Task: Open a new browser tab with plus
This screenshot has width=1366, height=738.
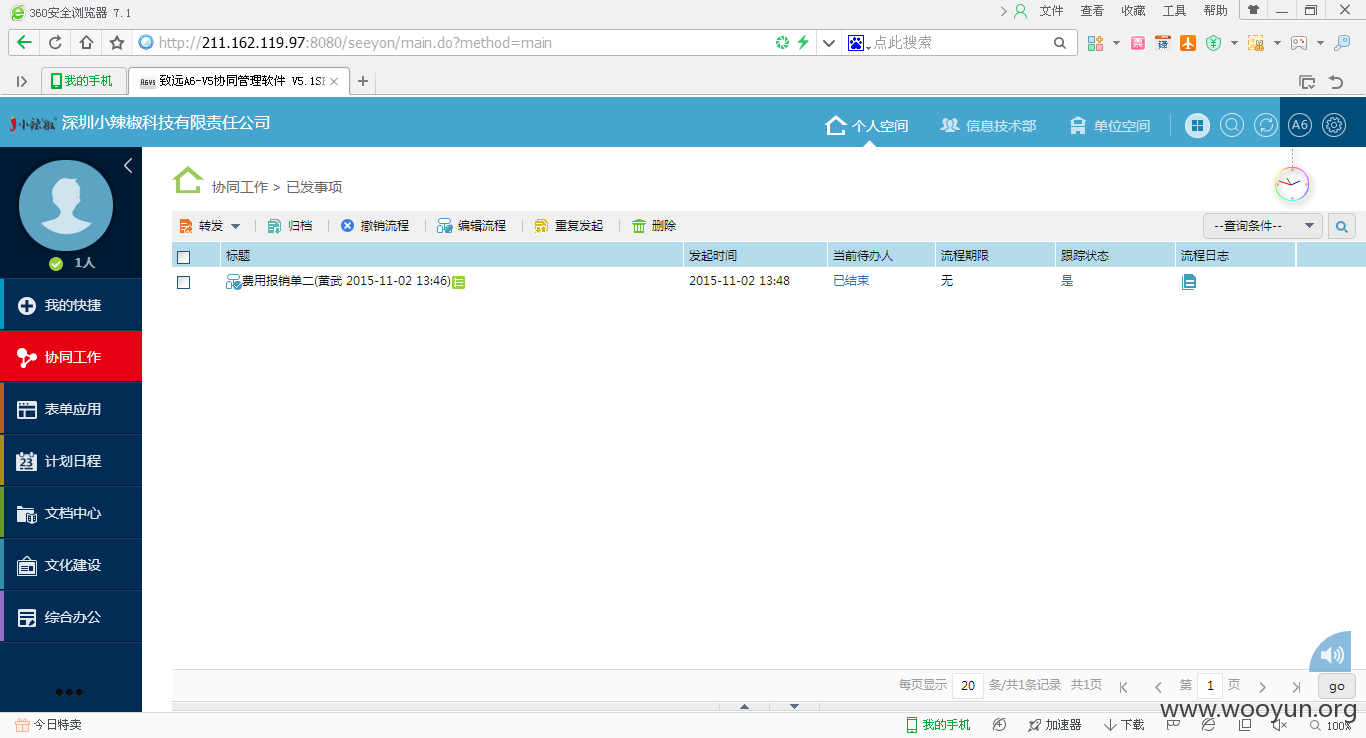Action: coord(363,81)
